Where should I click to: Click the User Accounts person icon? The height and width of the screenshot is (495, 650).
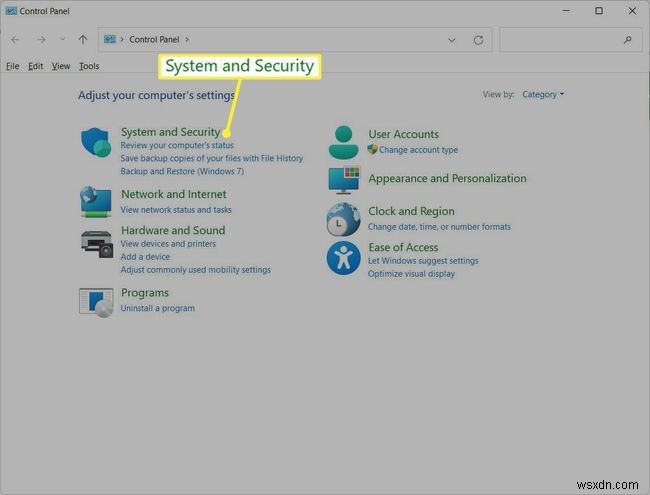[343, 143]
